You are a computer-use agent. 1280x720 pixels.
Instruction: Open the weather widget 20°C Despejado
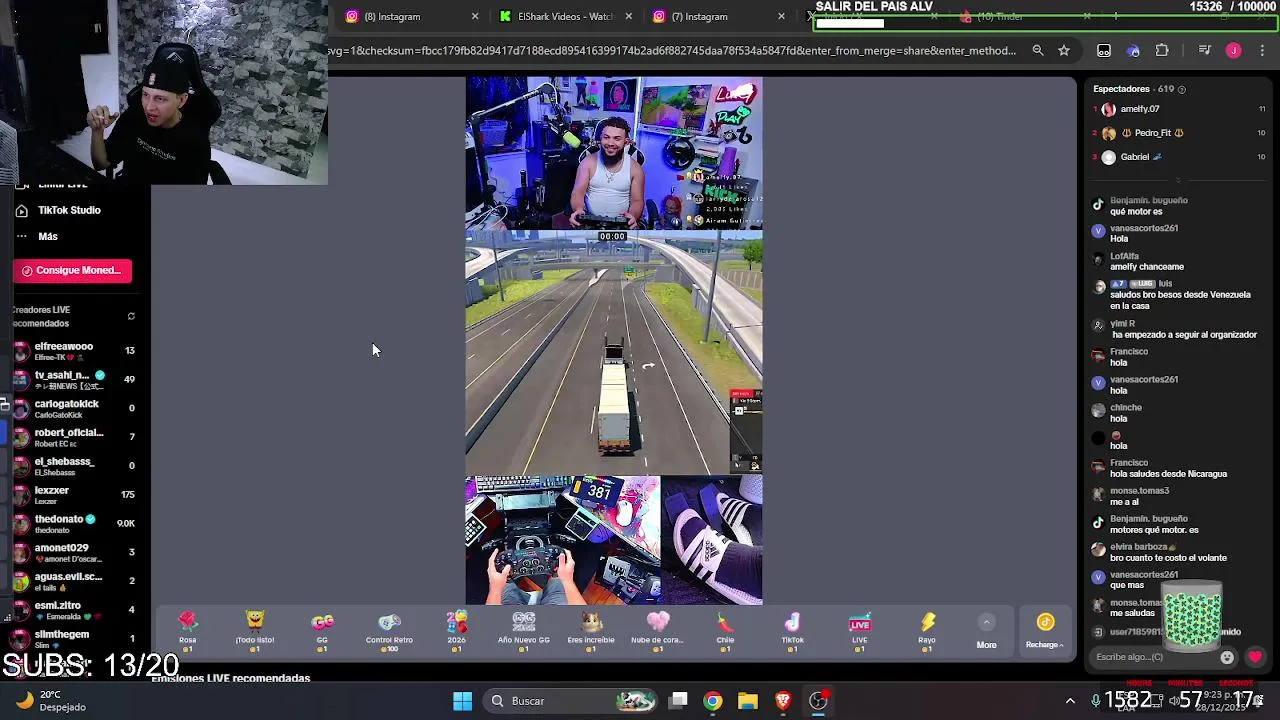[x=52, y=701]
